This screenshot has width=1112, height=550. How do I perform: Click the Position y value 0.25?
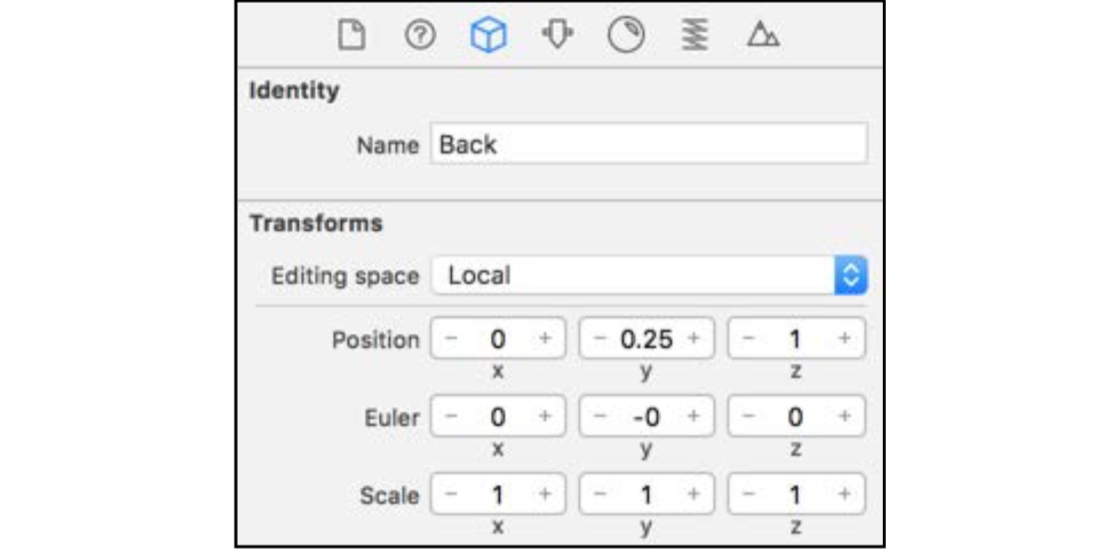(x=647, y=339)
